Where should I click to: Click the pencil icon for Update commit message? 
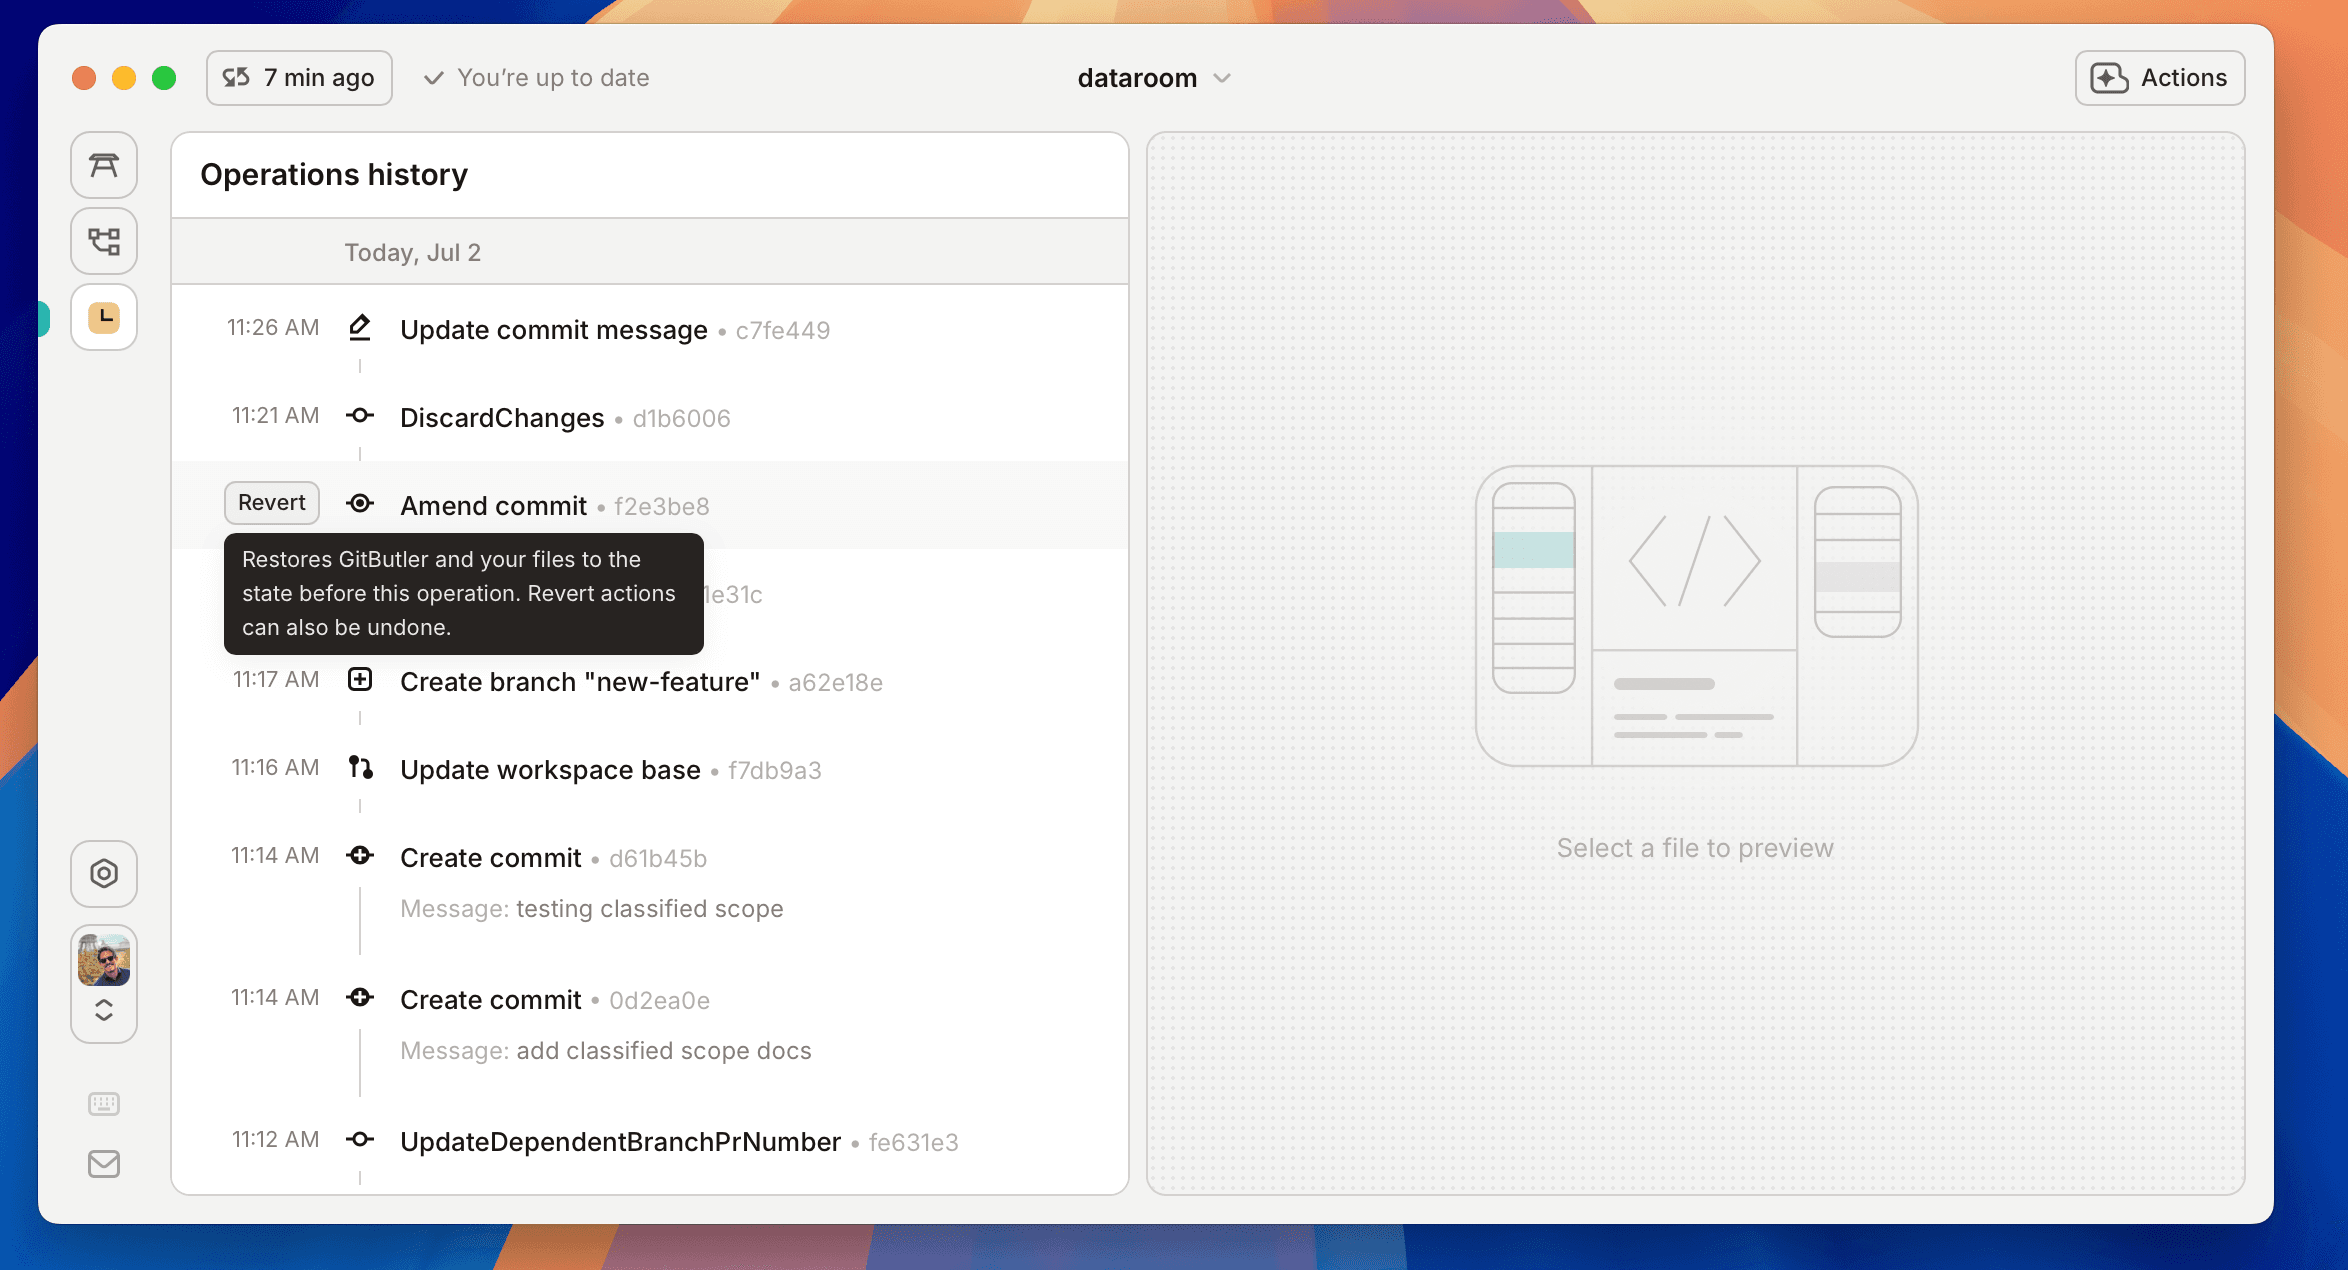[360, 328]
